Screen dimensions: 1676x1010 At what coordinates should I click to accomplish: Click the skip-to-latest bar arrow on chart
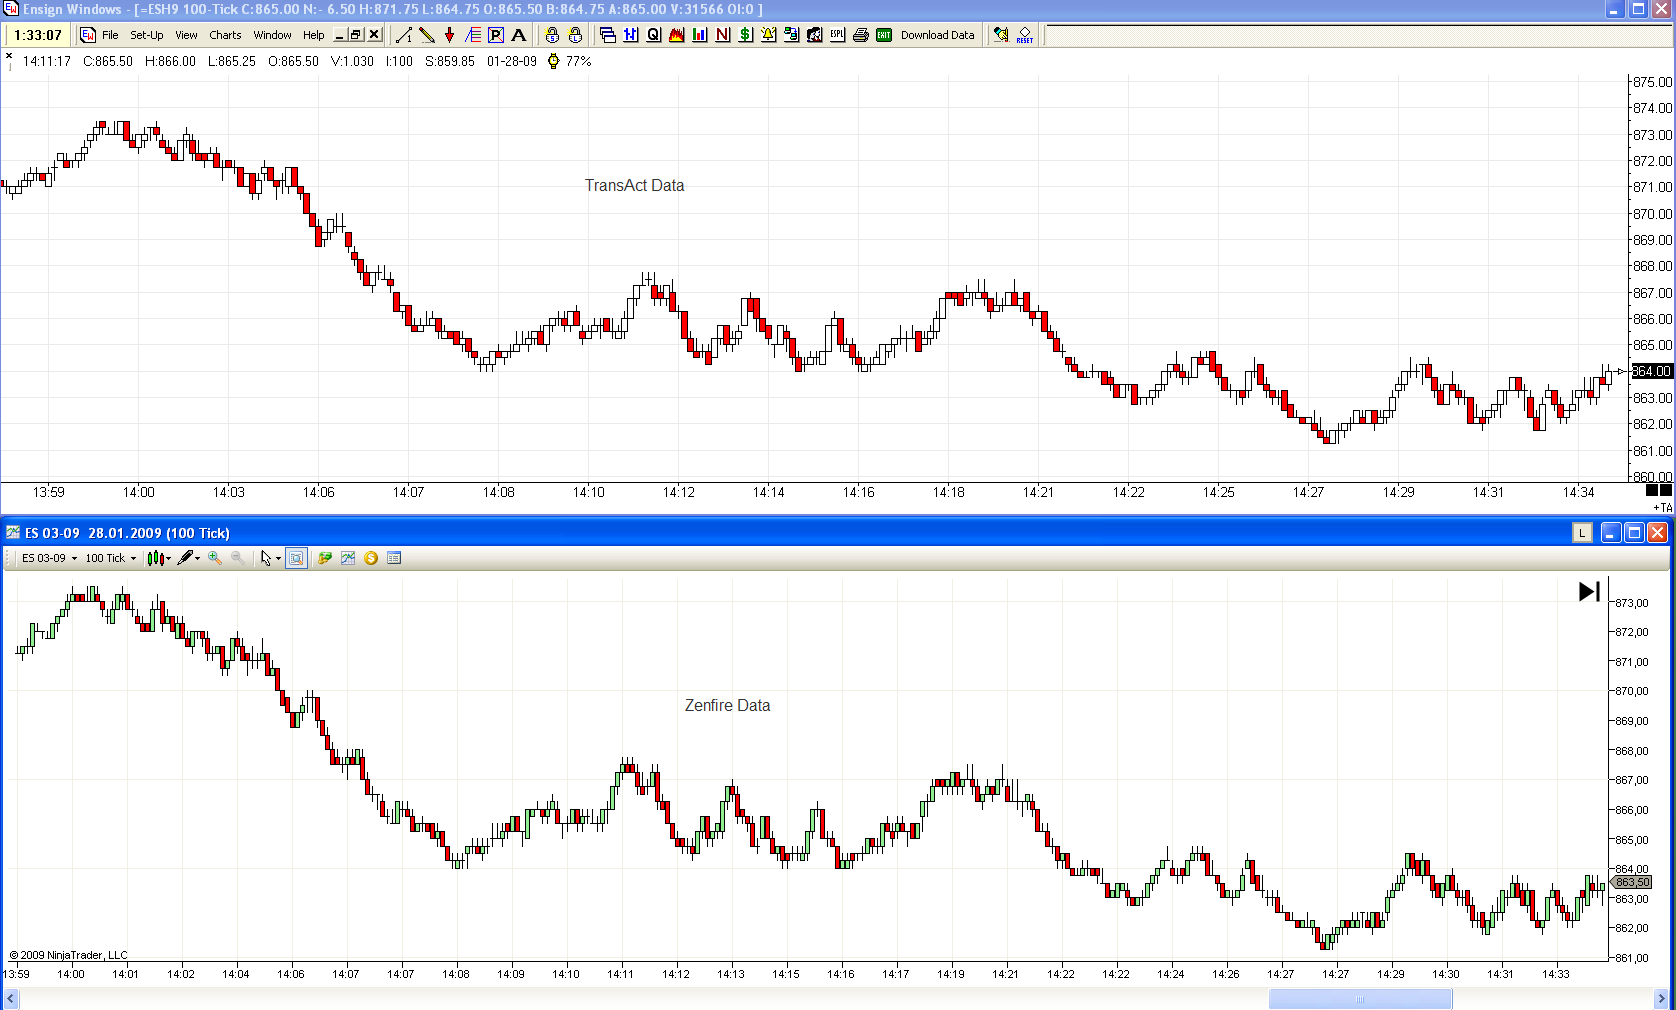pos(1589,592)
